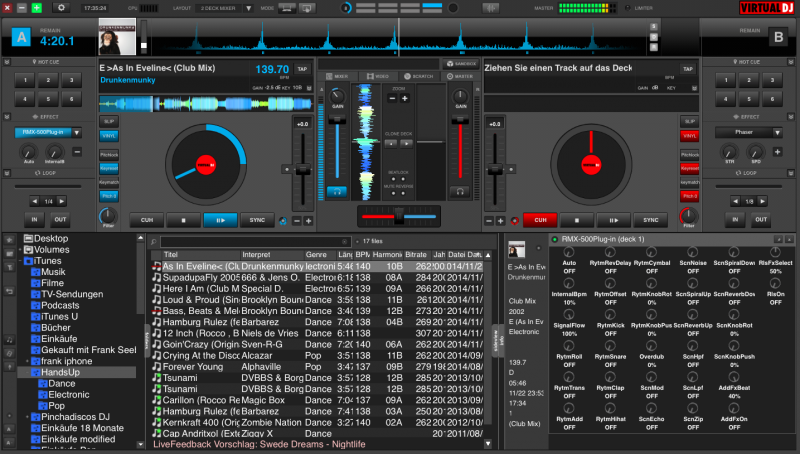Switch to the MASTER tab

click(460, 77)
